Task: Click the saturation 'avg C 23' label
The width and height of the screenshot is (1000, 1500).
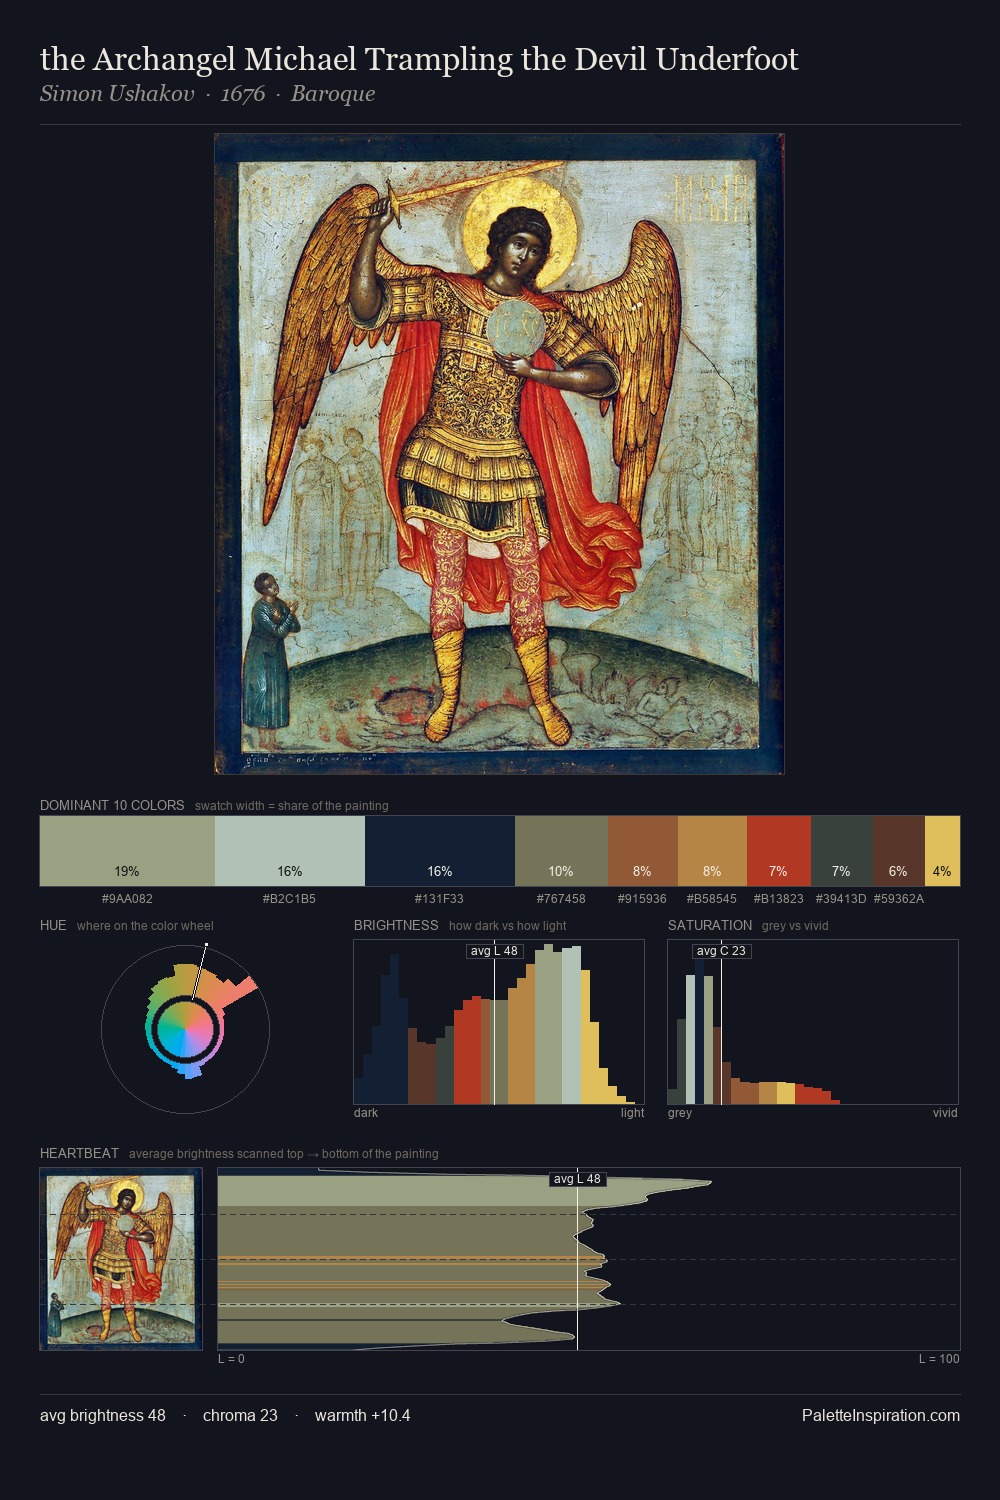Action: pos(721,951)
